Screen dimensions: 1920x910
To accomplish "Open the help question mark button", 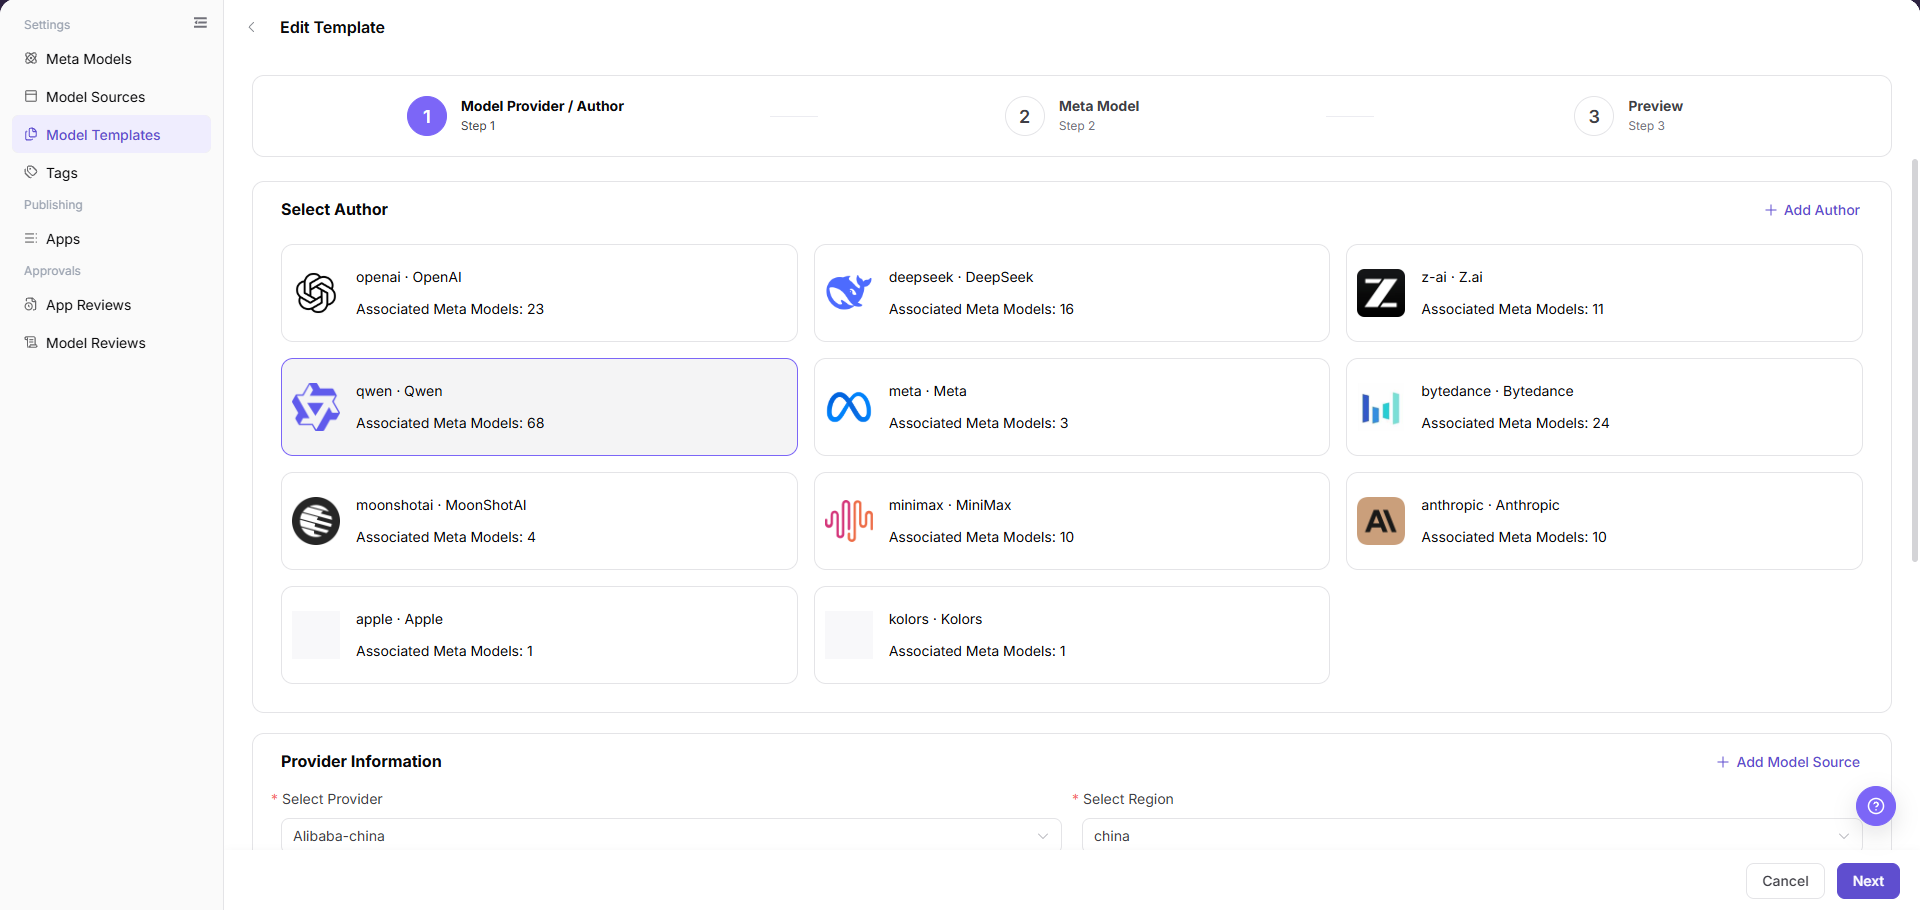I will [1876, 806].
